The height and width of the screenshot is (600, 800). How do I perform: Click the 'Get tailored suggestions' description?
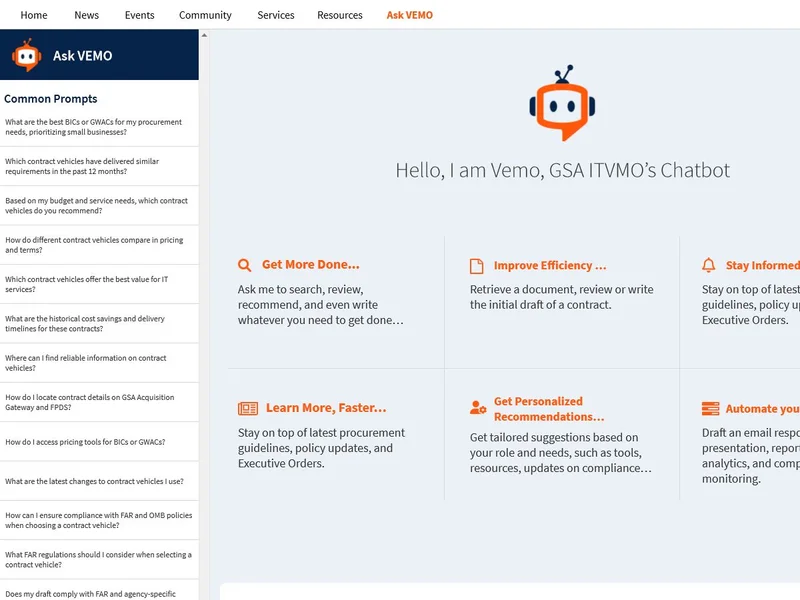pos(560,453)
